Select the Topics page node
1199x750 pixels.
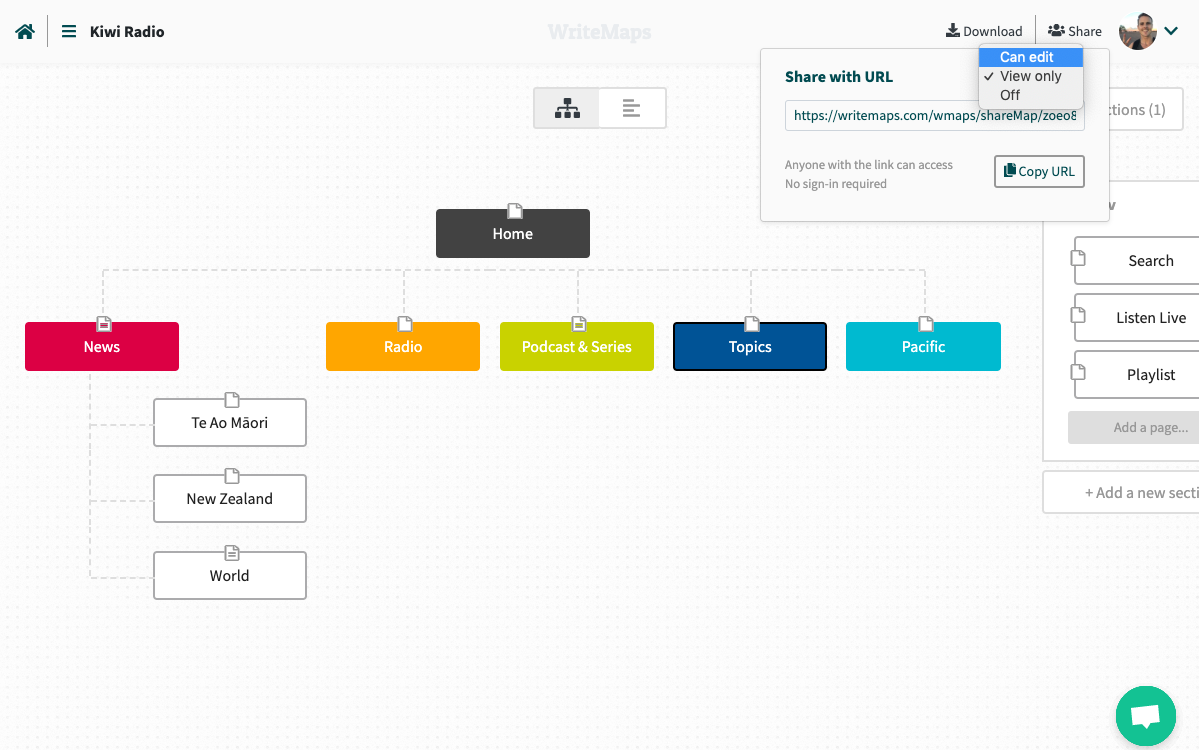(749, 346)
